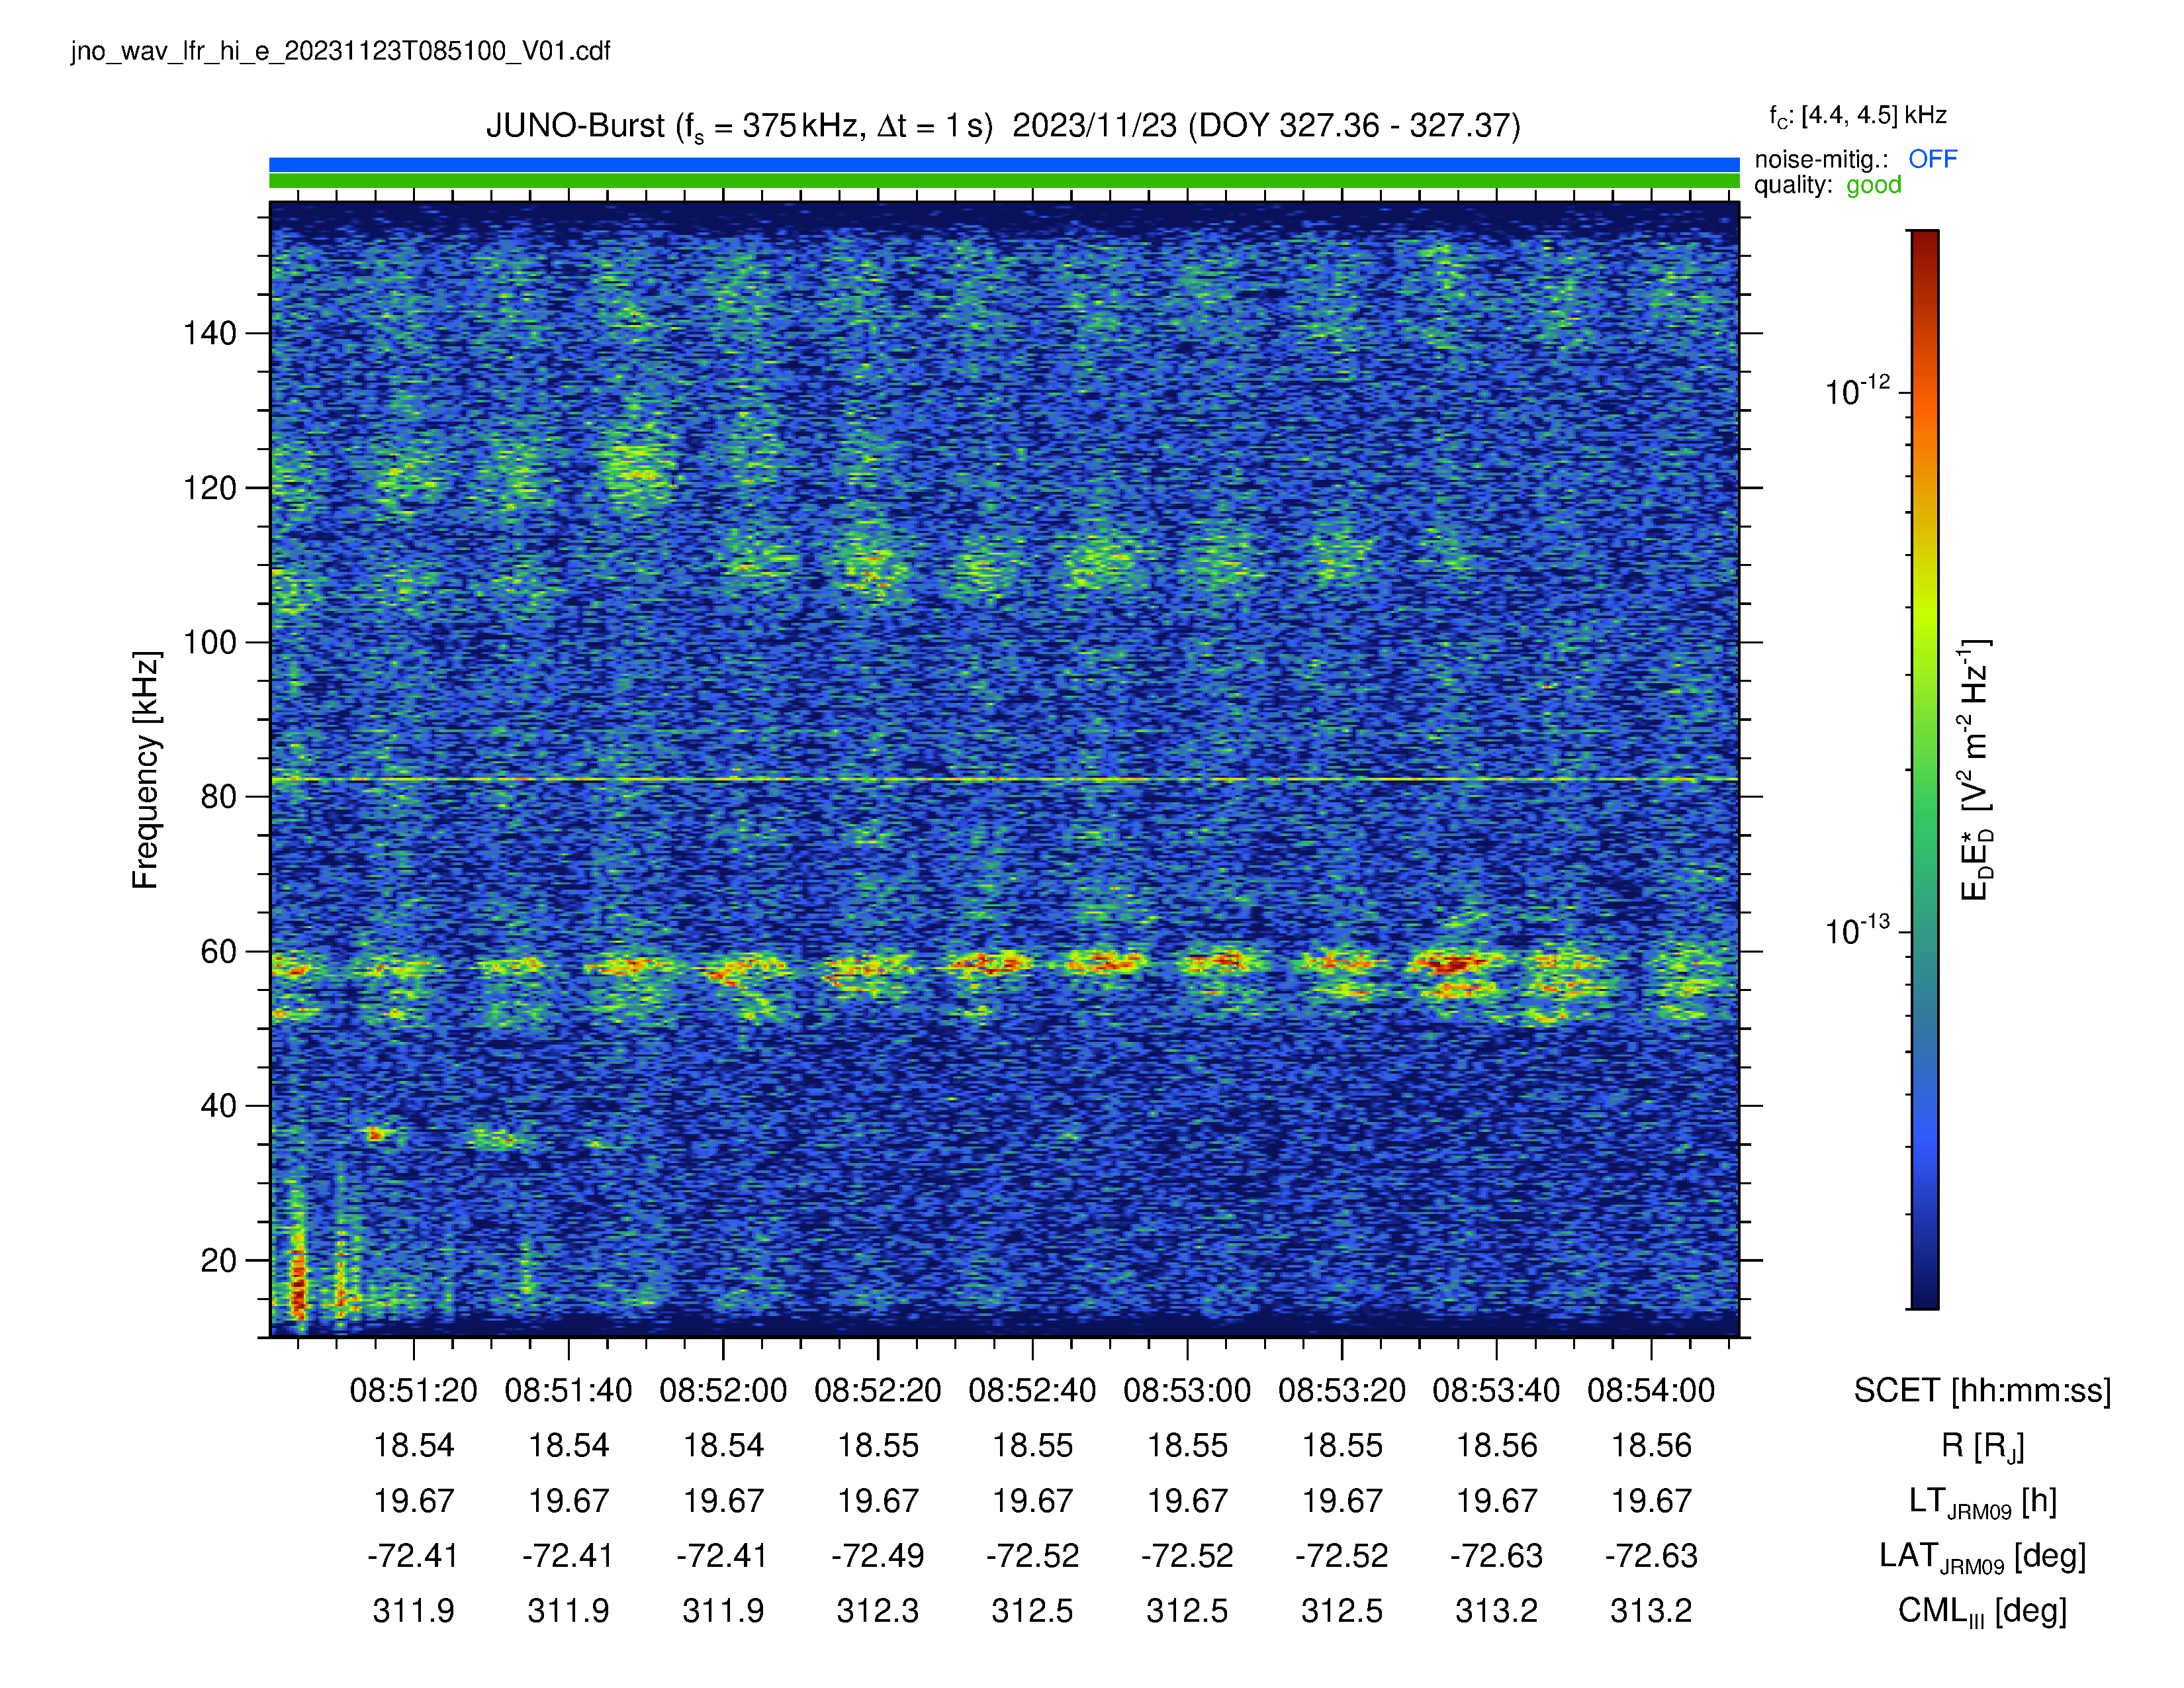Click the 08:52:40 time axis label
Image resolution: width=2184 pixels, height=1688 pixels.
(x=1032, y=1390)
